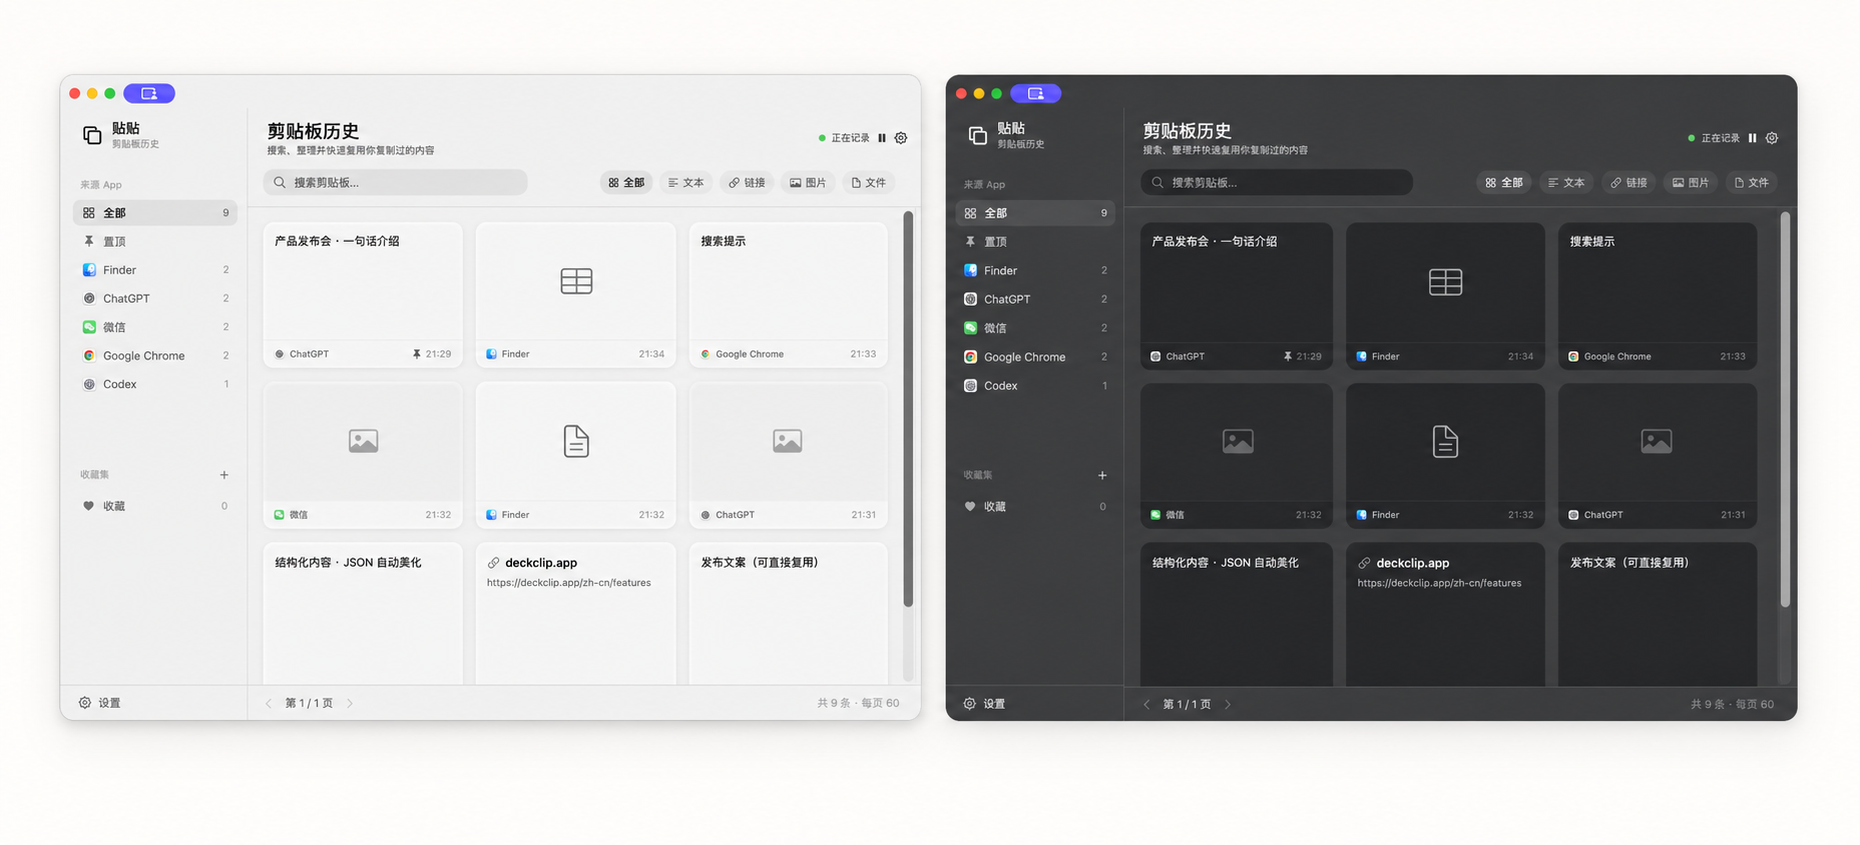The height and width of the screenshot is (845, 1860).
Task: Add a new 收藏集 with plus in dark window
Action: click(1102, 475)
